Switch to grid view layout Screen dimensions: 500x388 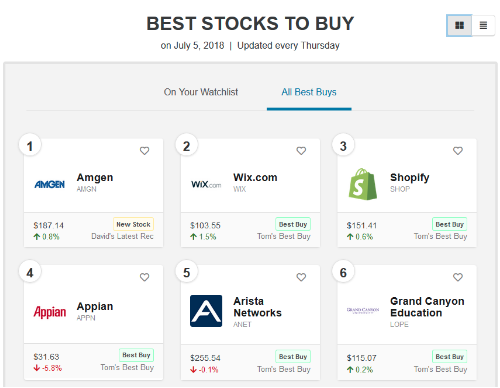459,25
